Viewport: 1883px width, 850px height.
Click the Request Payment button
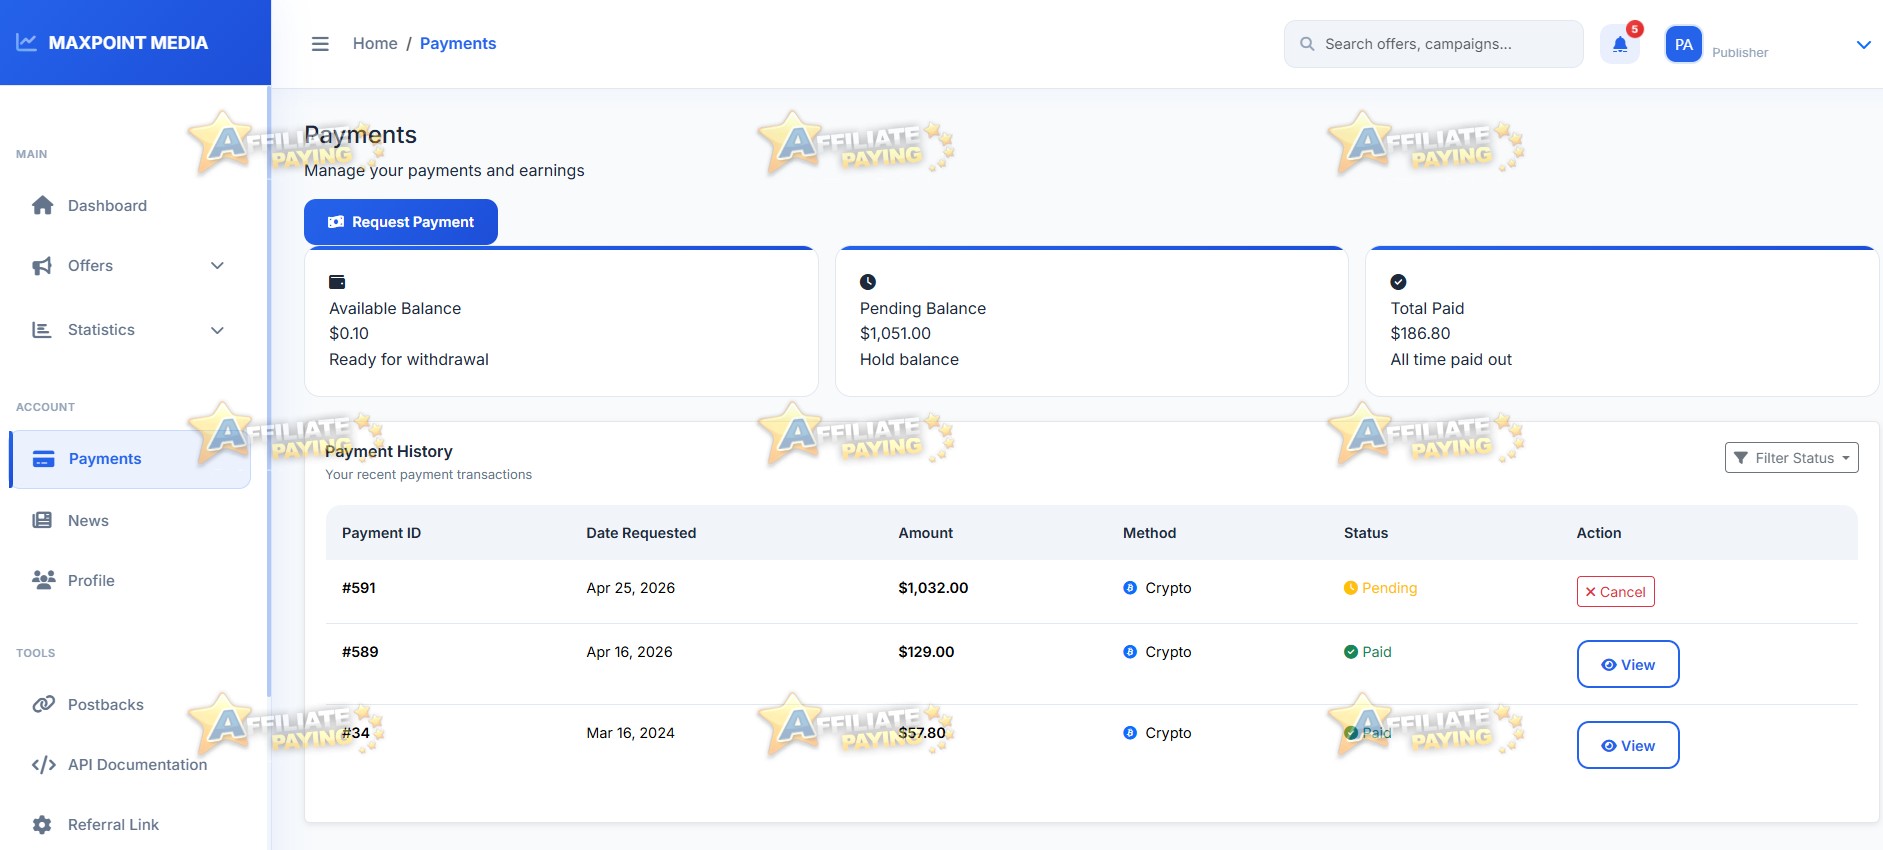click(401, 222)
